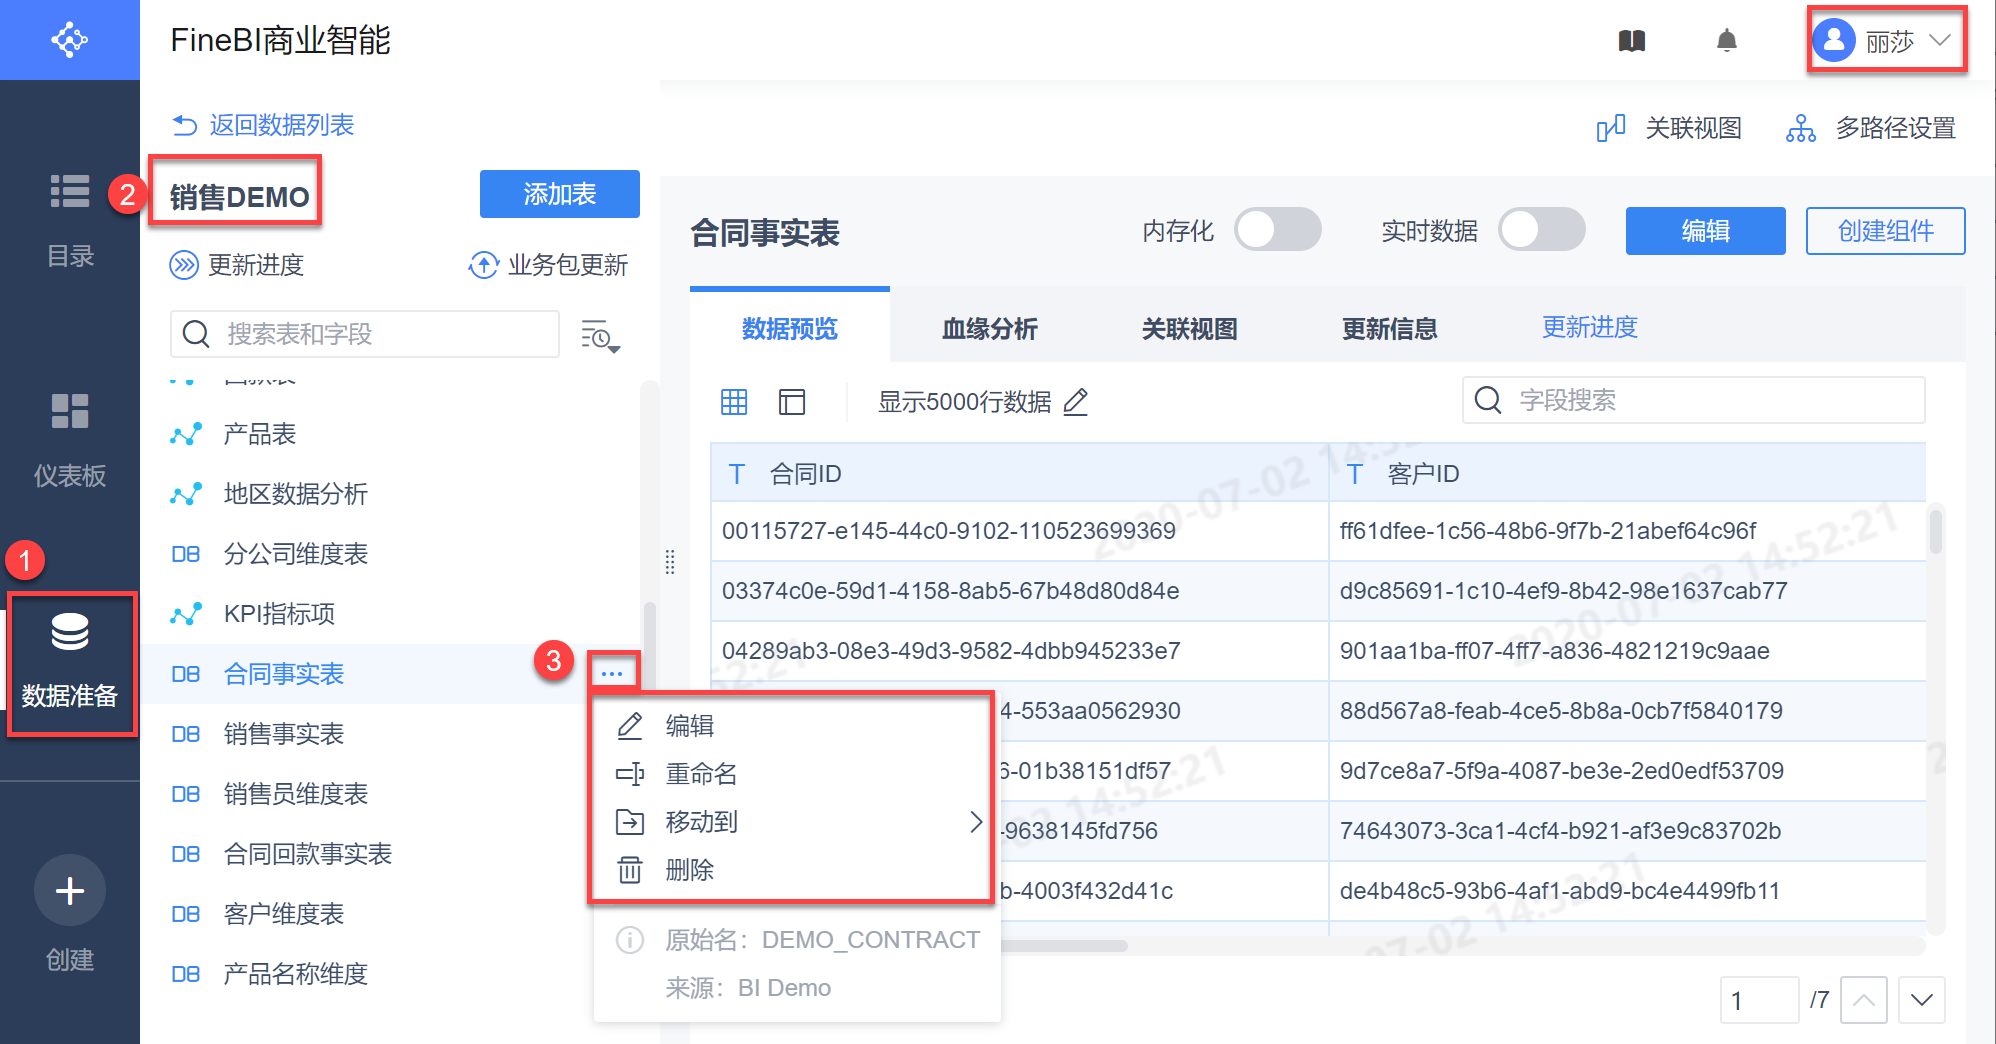Switch to the 更新进度 tab

(1590, 327)
